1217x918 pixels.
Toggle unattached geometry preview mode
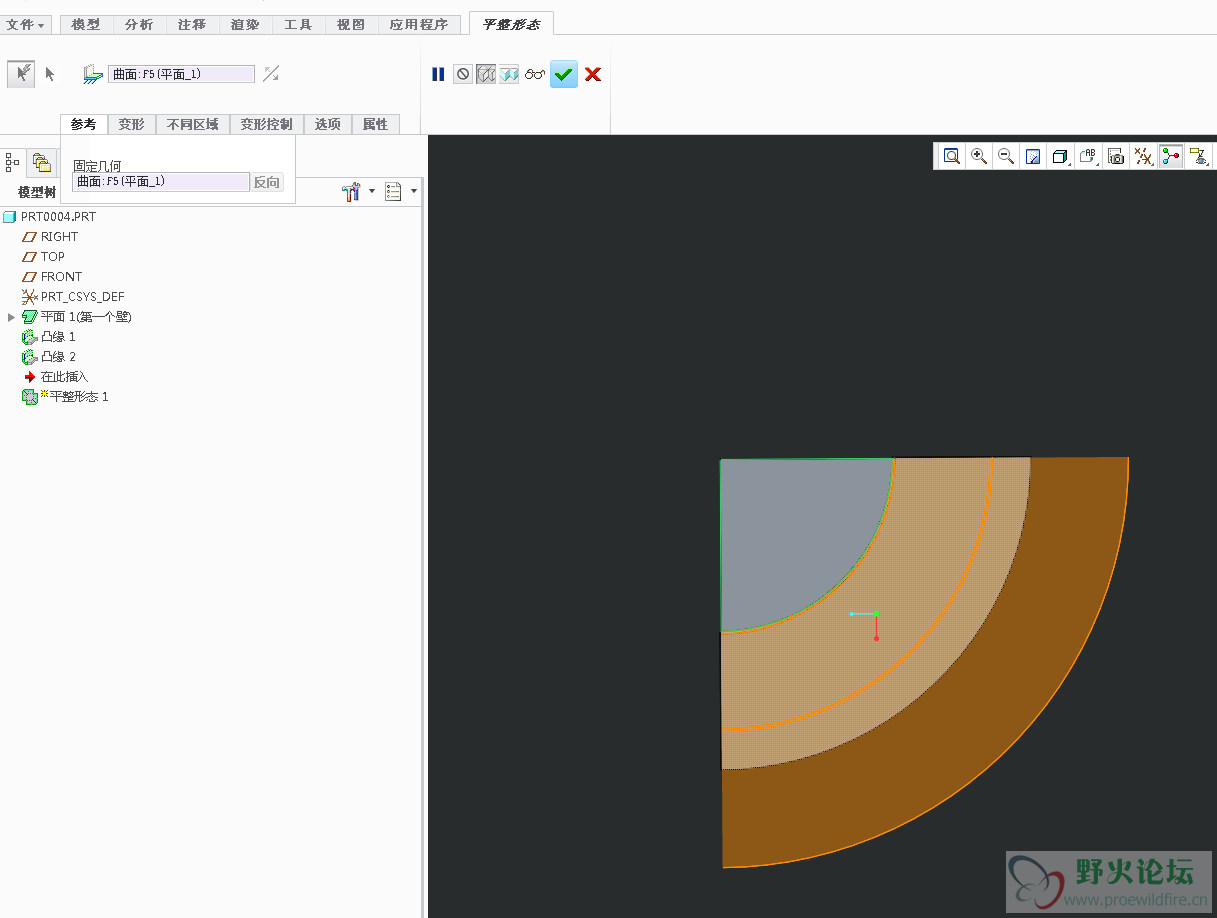pos(509,74)
